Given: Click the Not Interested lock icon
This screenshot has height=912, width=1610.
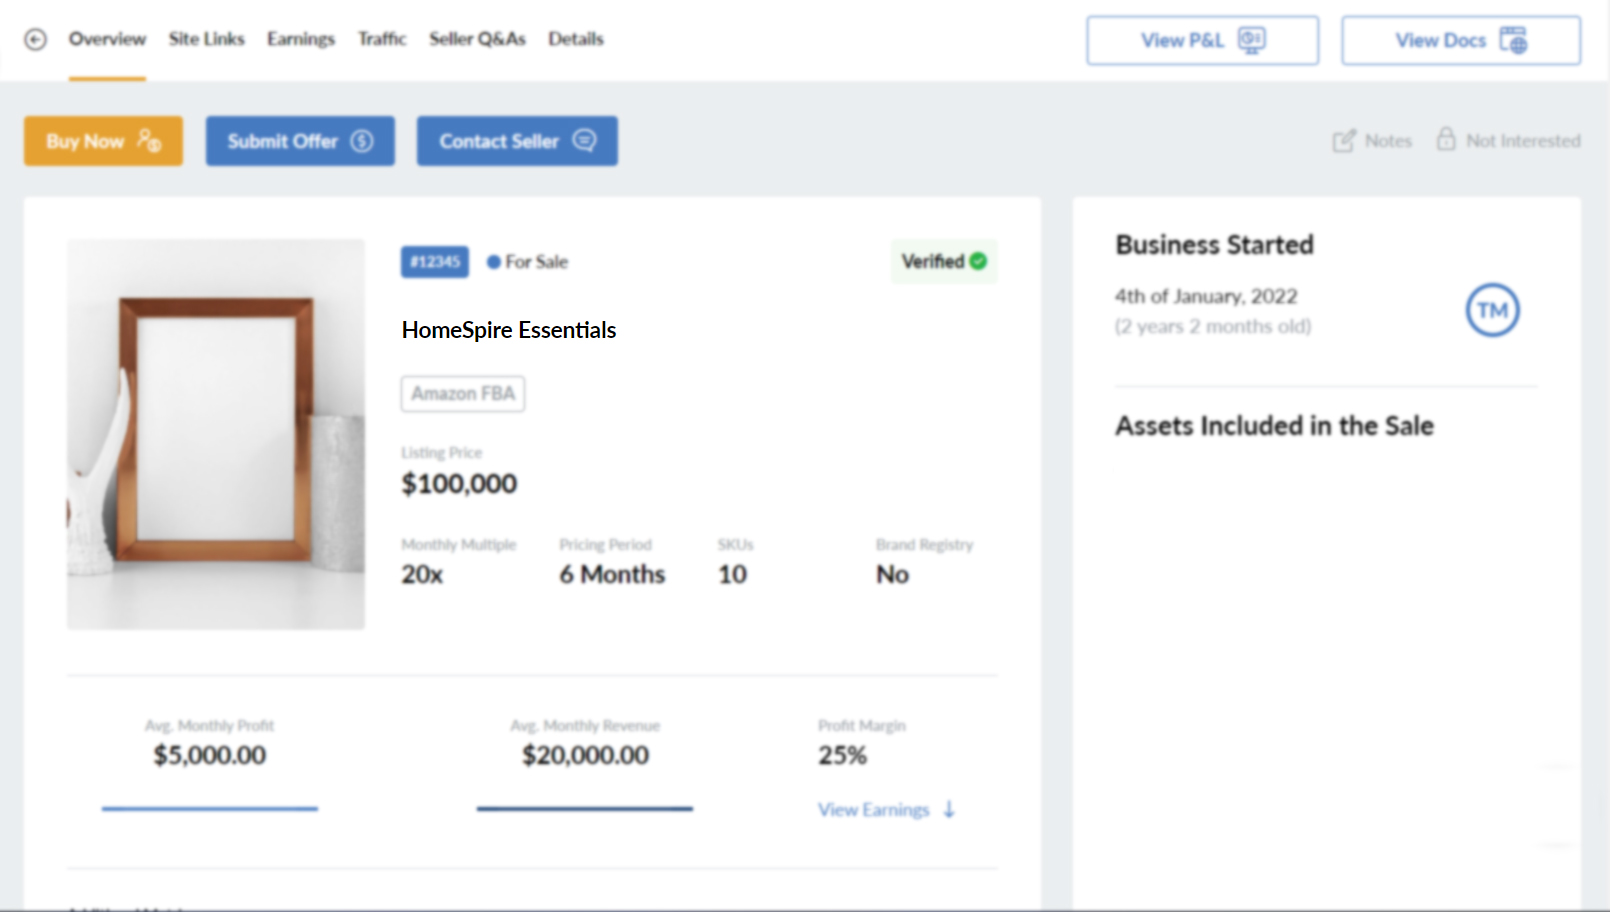Looking at the screenshot, I should [x=1446, y=139].
